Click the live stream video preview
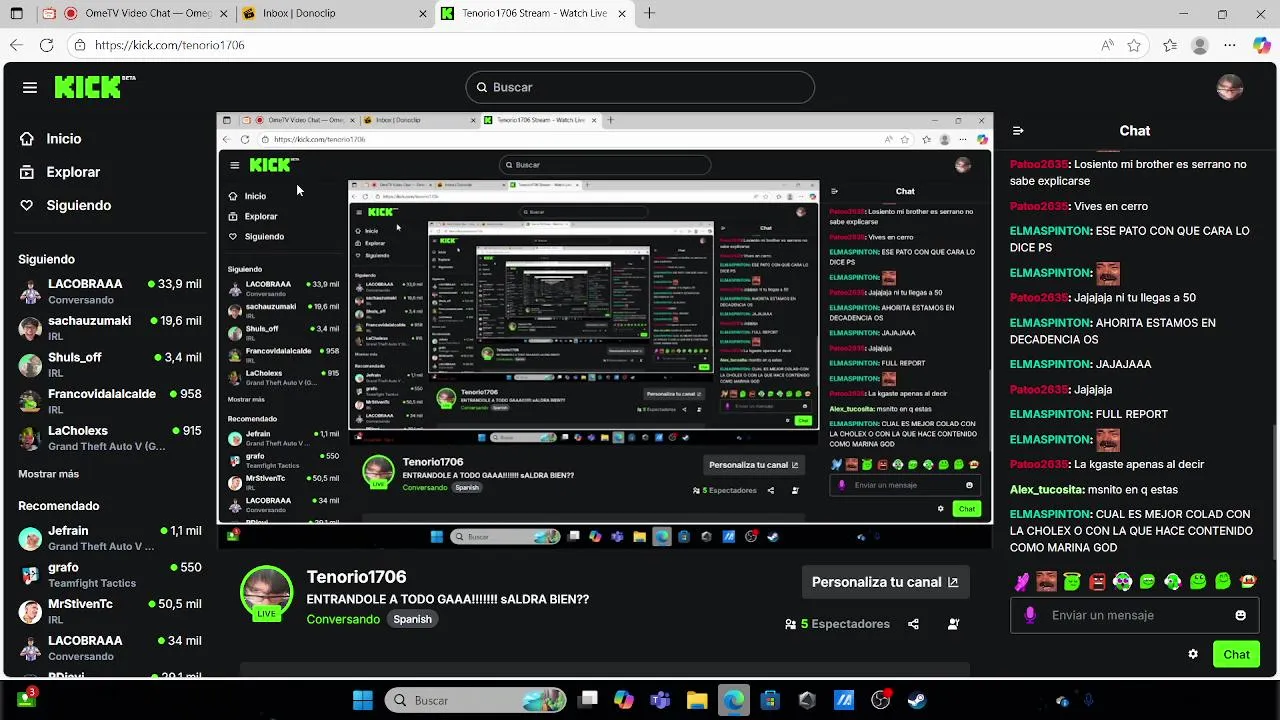Image resolution: width=1280 pixels, height=720 pixels. [605, 330]
